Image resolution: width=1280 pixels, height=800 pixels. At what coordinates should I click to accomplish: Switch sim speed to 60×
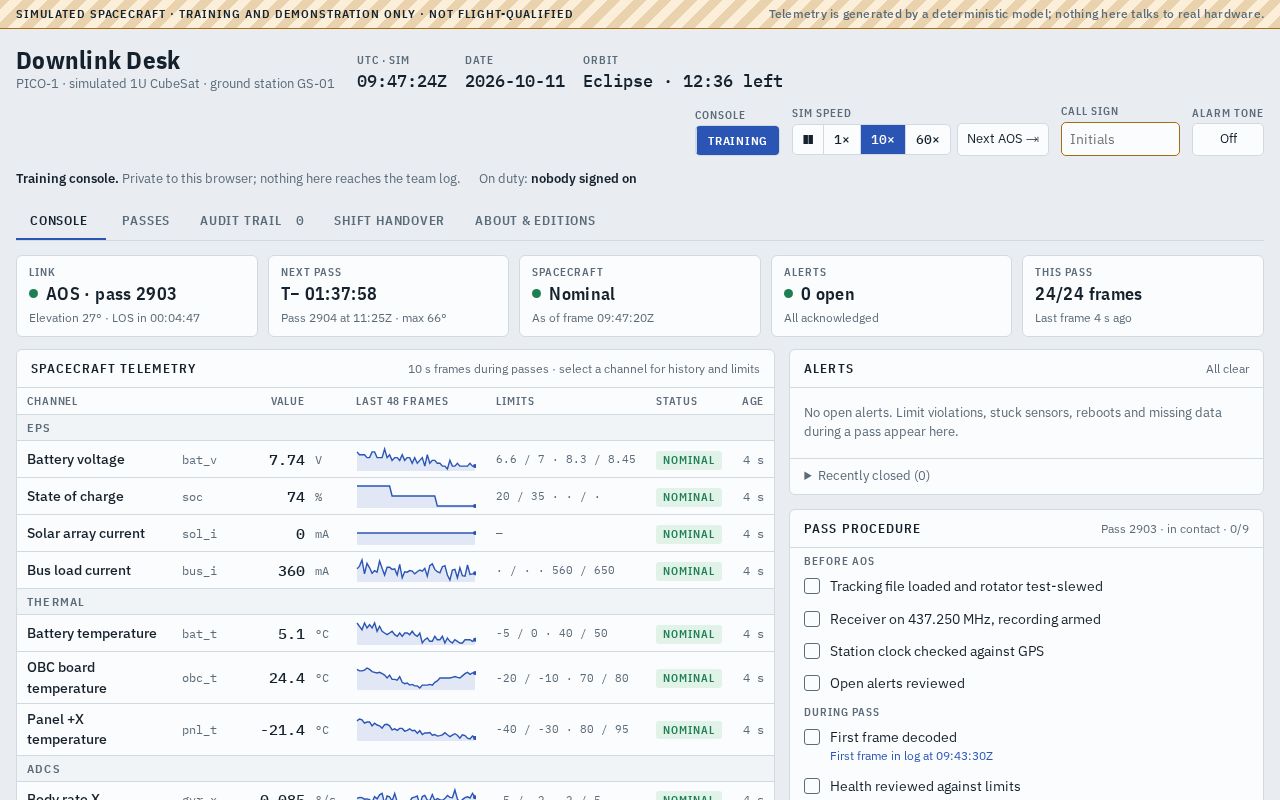928,140
